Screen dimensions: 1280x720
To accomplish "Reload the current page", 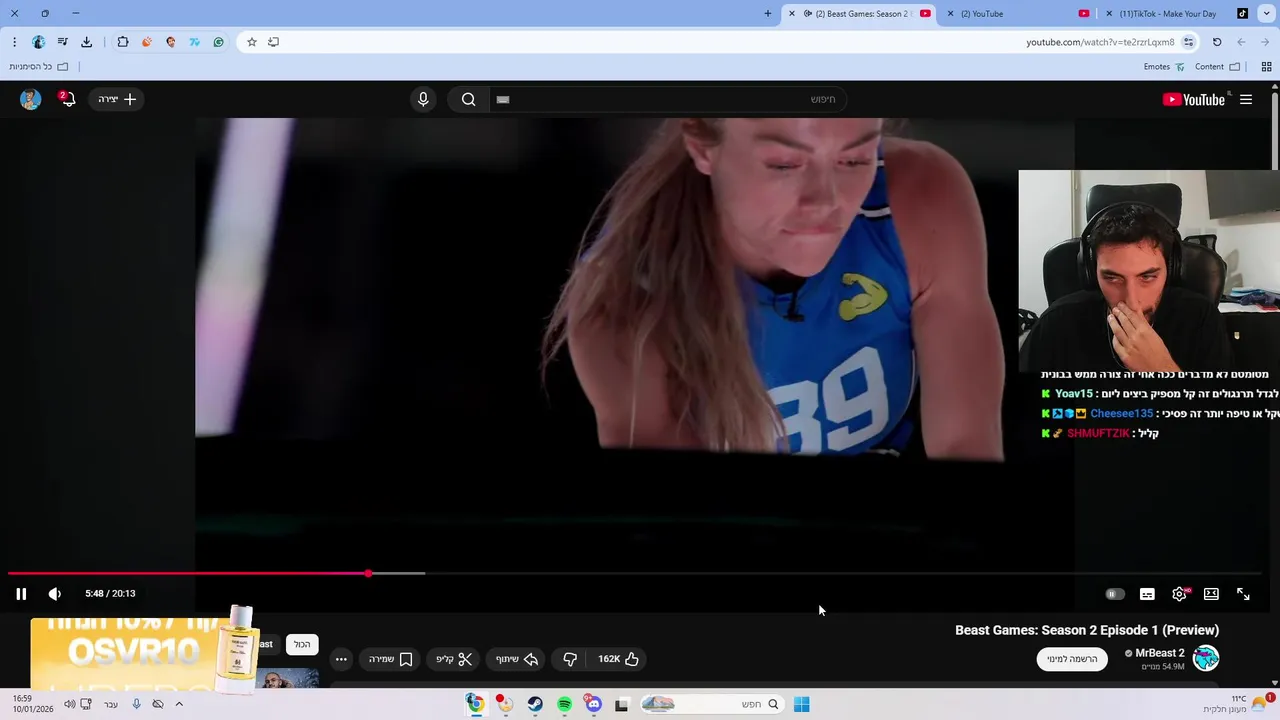I will point(1217,42).
